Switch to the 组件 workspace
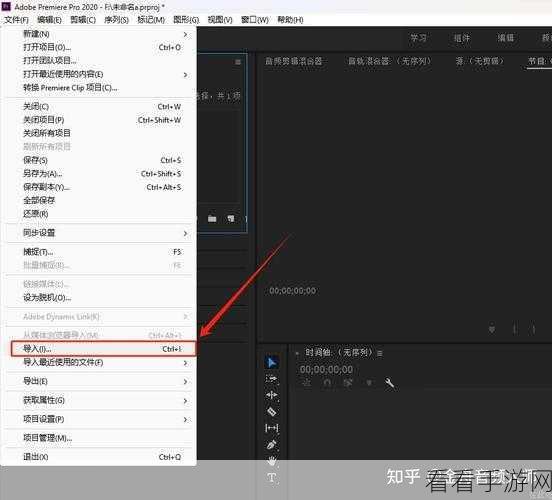The width and height of the screenshot is (552, 500). point(462,37)
